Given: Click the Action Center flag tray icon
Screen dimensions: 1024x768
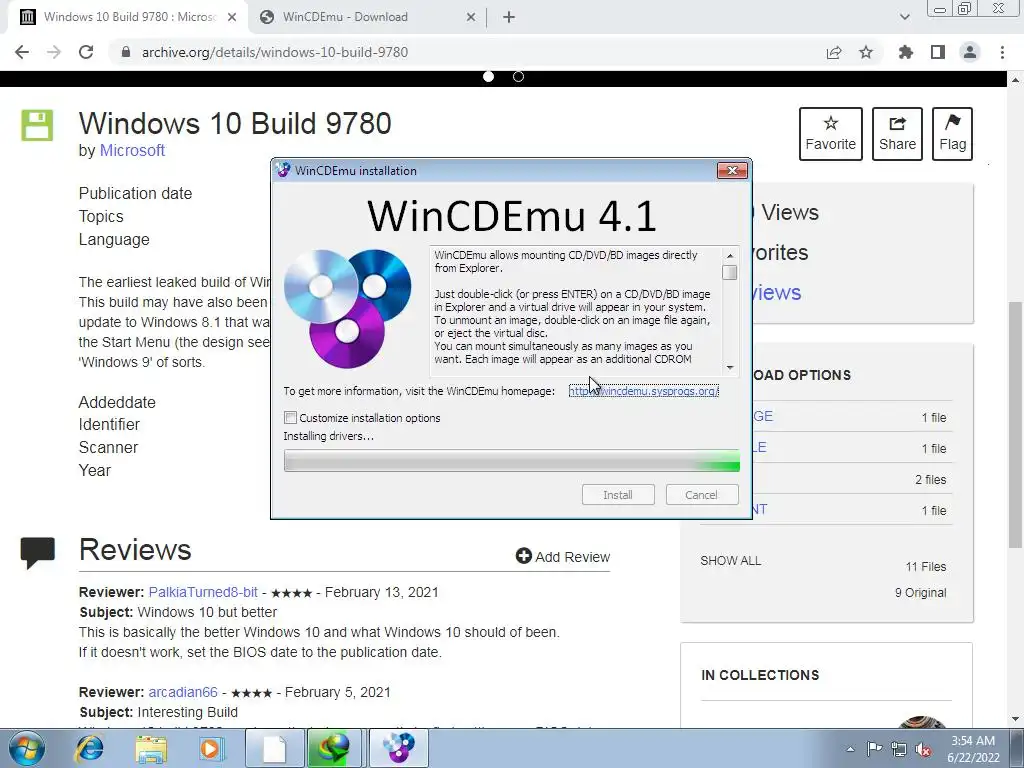Looking at the screenshot, I should pyautogui.click(x=874, y=749).
